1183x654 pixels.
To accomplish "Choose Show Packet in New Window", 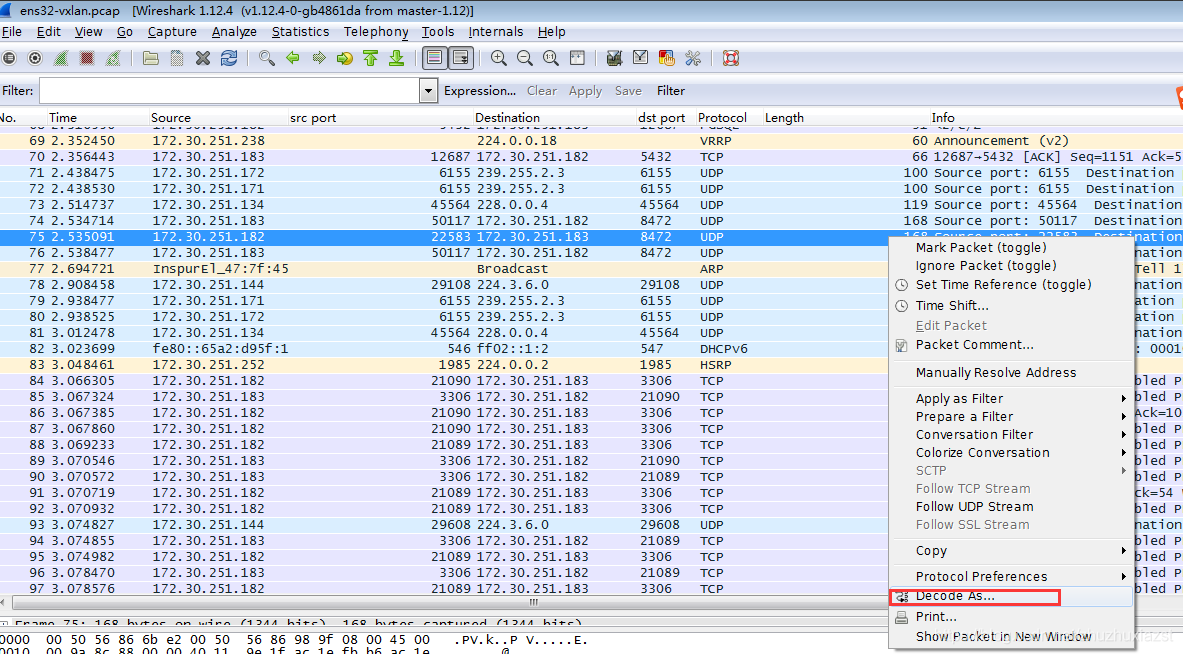I will pyautogui.click(x=1003, y=637).
